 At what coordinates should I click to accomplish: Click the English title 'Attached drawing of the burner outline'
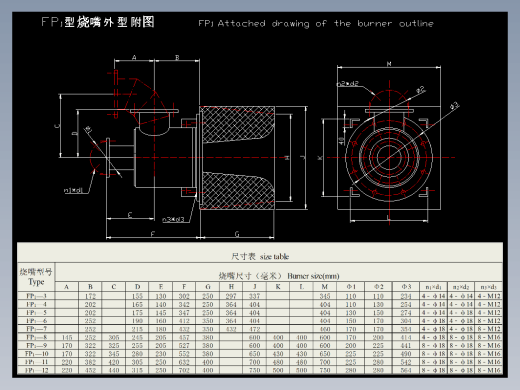325,24
